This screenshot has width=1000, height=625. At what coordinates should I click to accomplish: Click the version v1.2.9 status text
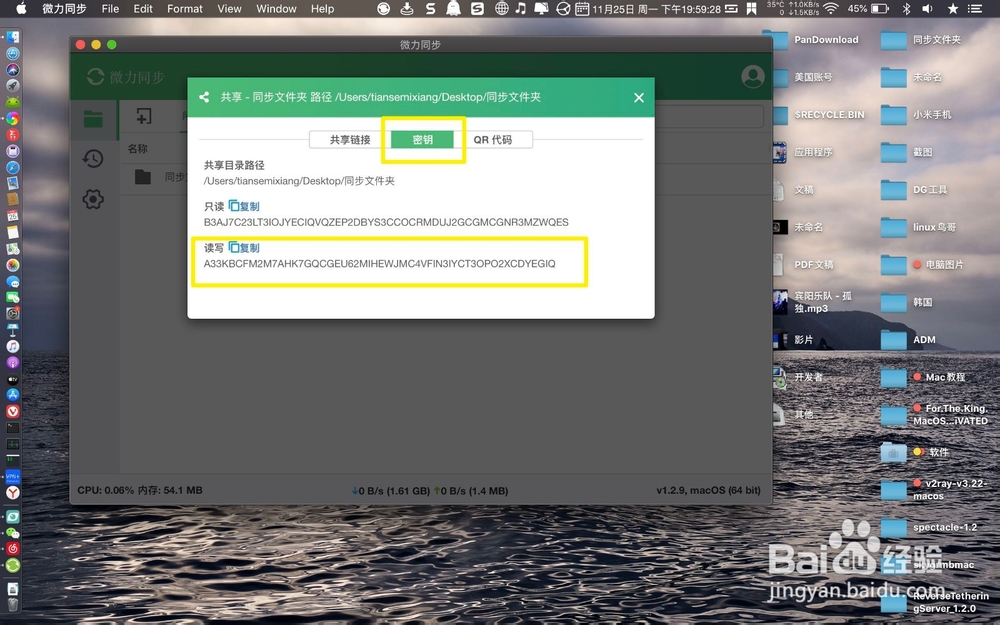[708, 490]
